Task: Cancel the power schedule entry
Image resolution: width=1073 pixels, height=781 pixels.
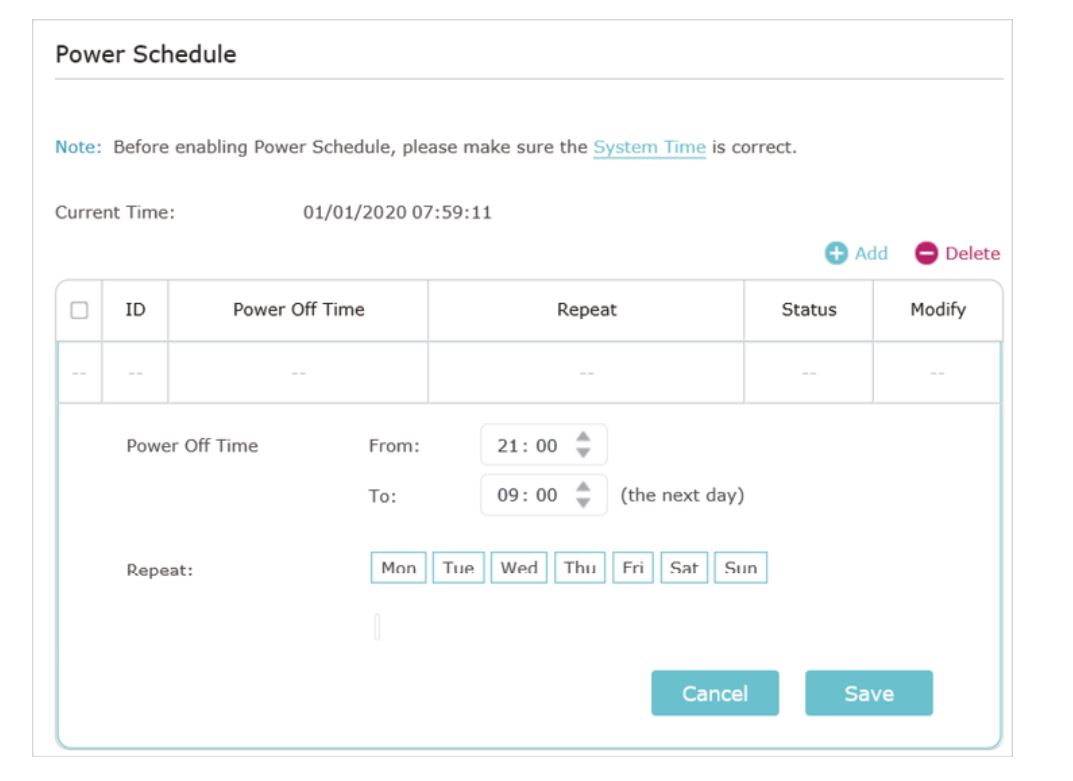Action: point(715,693)
